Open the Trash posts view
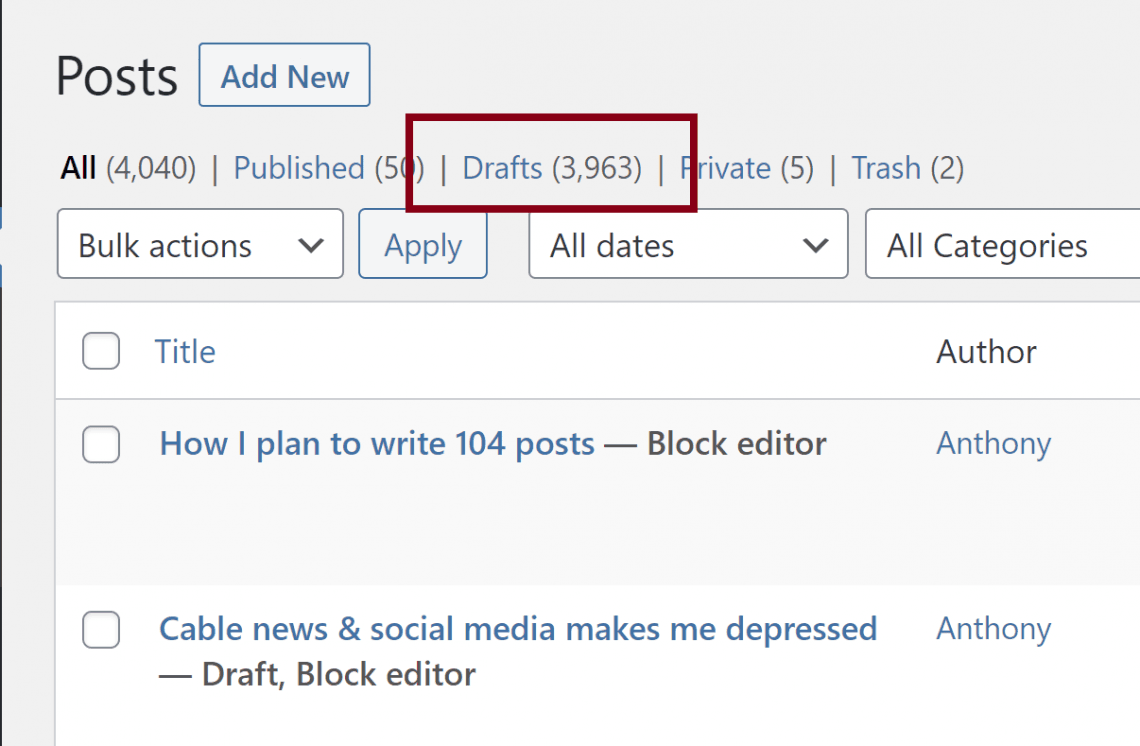 point(886,169)
